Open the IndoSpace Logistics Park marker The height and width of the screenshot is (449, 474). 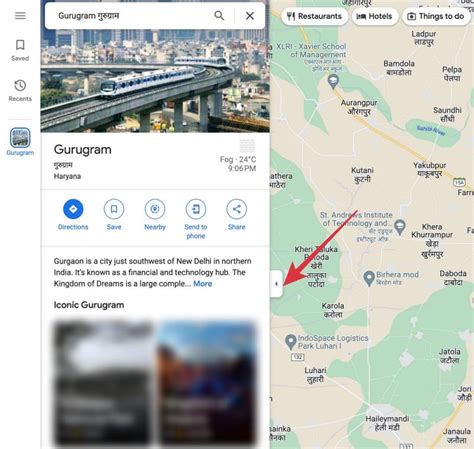click(x=291, y=342)
